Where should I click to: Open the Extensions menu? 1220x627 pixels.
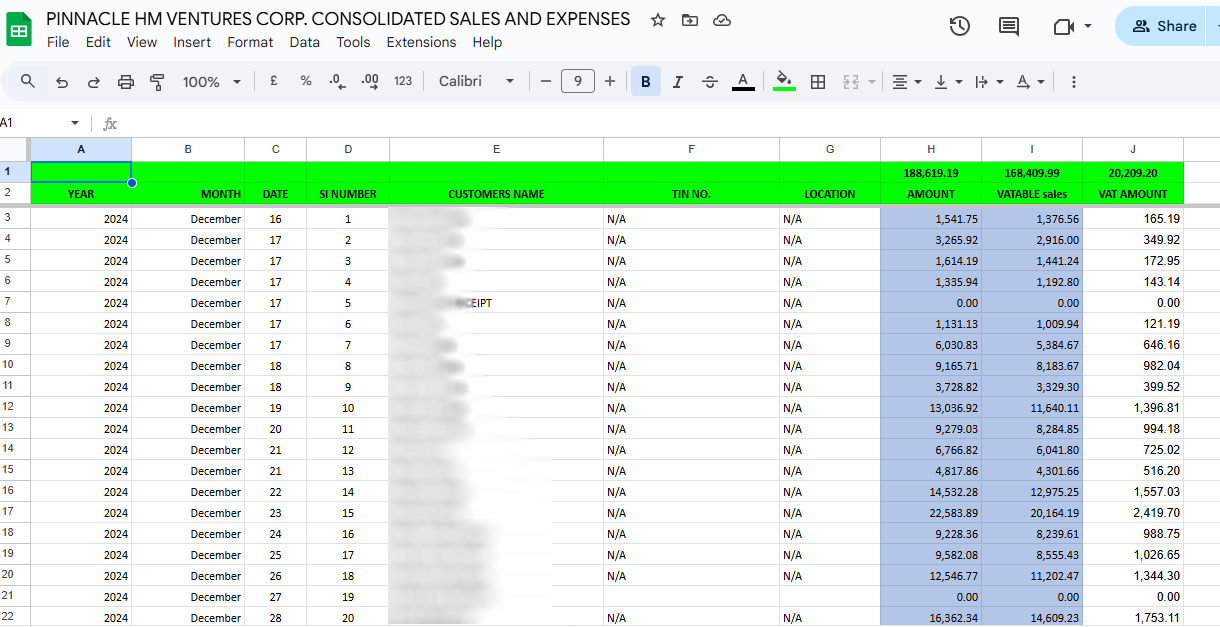(421, 42)
